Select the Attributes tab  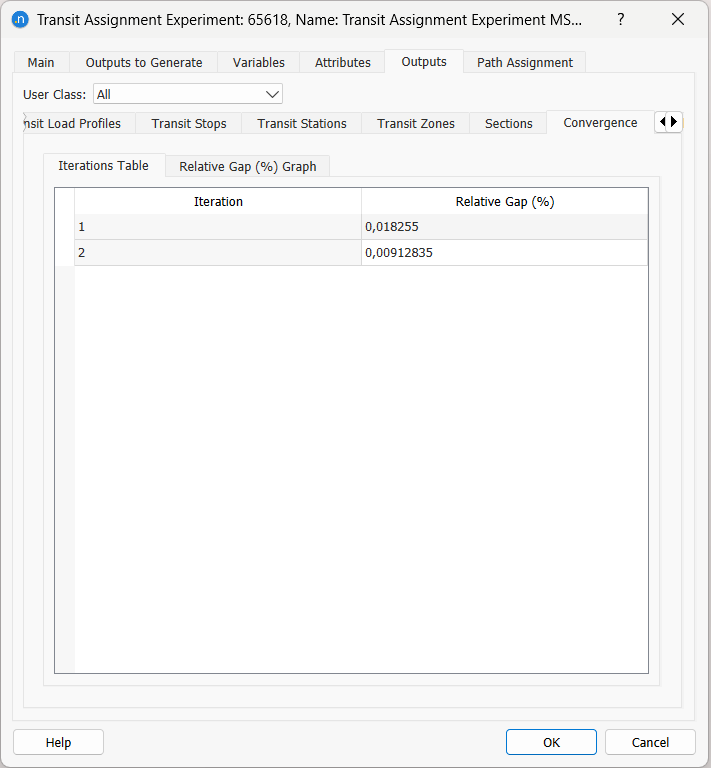click(x=343, y=62)
